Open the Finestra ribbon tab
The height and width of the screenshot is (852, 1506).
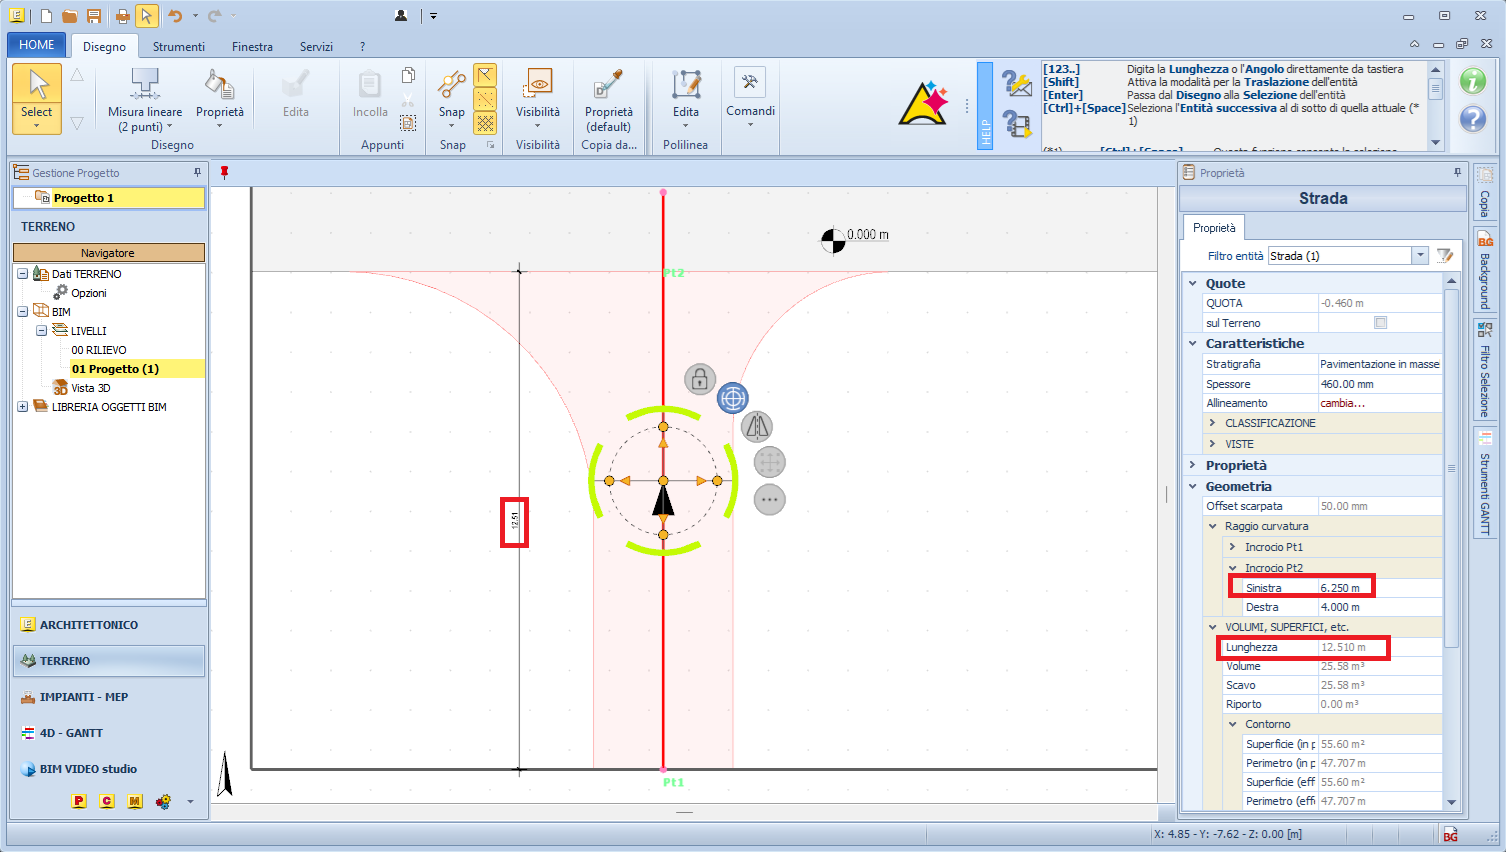[x=252, y=47]
